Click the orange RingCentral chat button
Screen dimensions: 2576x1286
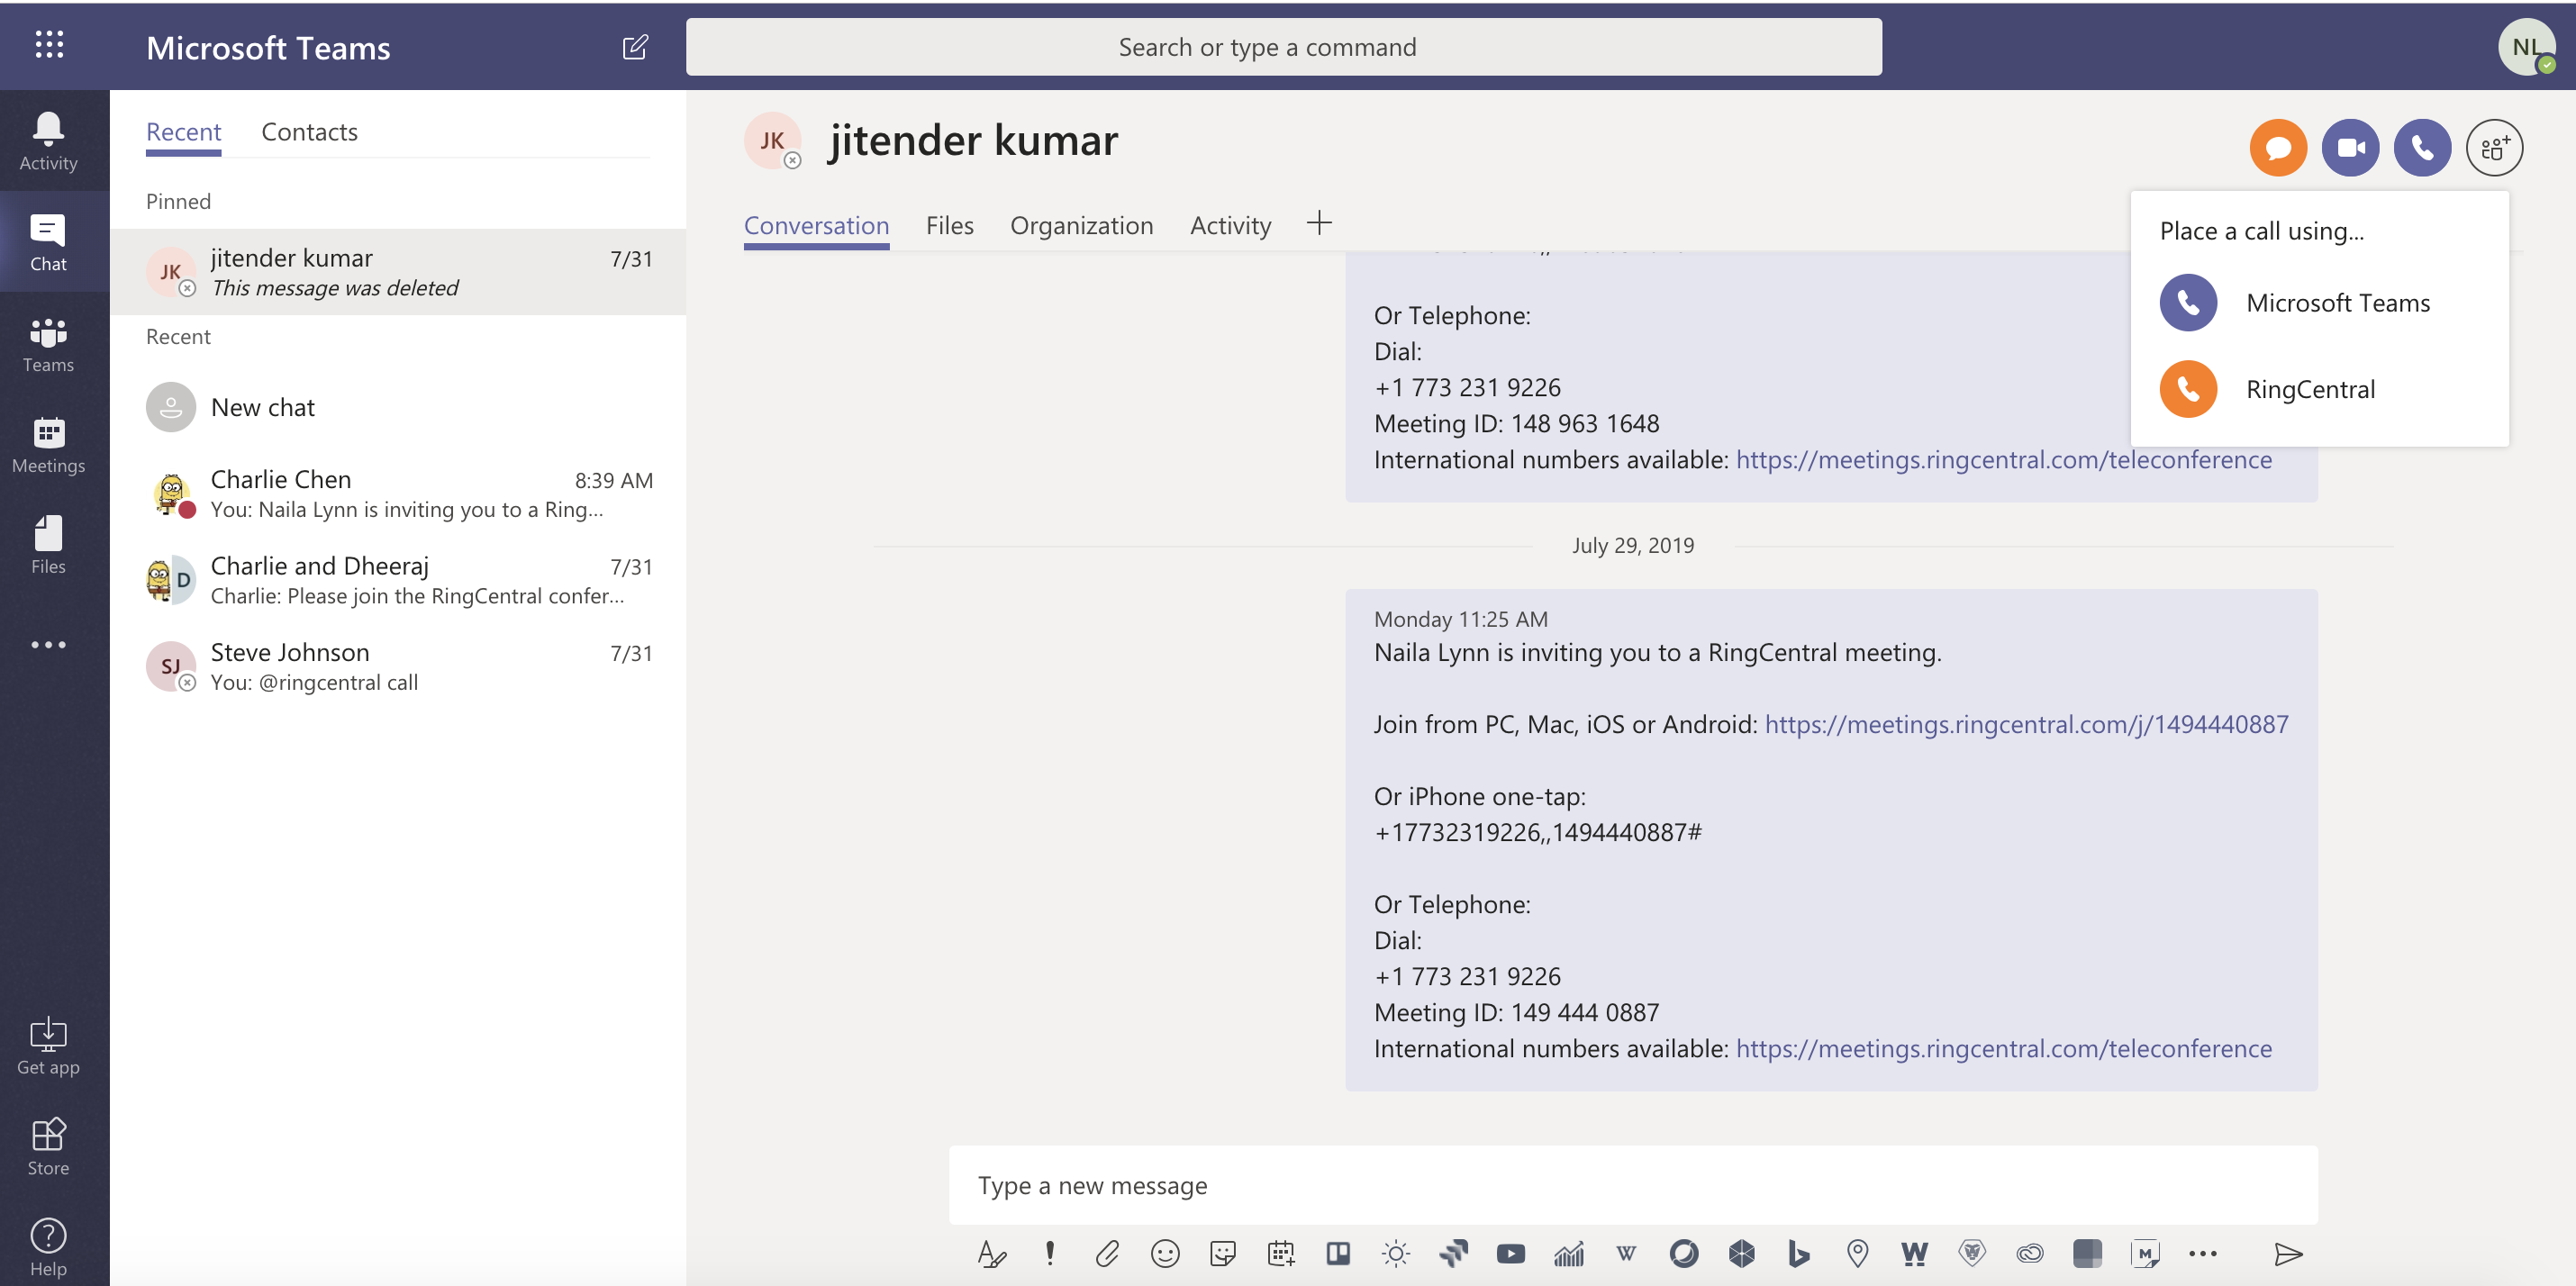coord(2278,147)
